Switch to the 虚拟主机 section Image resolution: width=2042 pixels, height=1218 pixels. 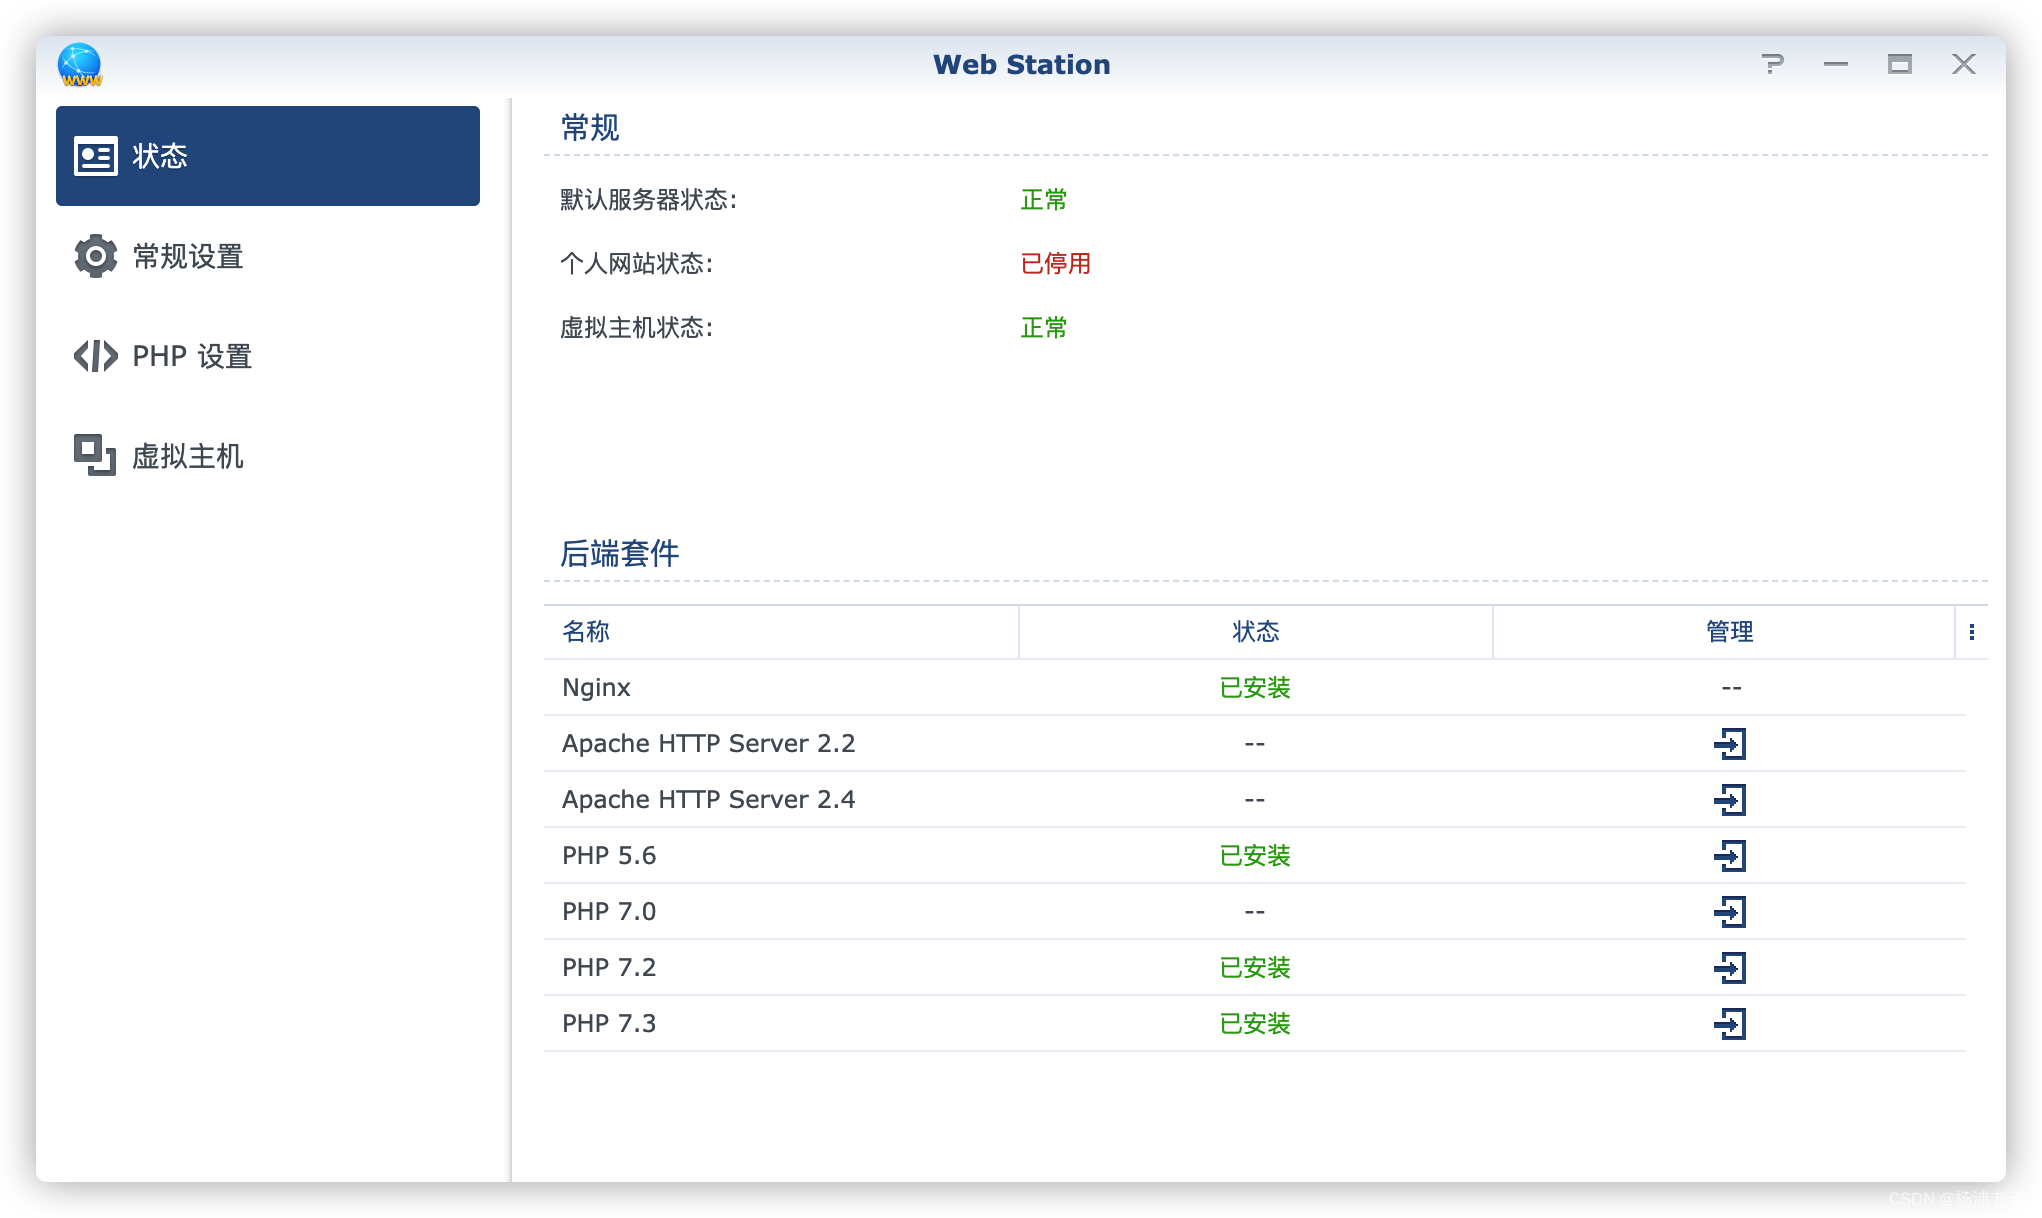click(x=268, y=456)
